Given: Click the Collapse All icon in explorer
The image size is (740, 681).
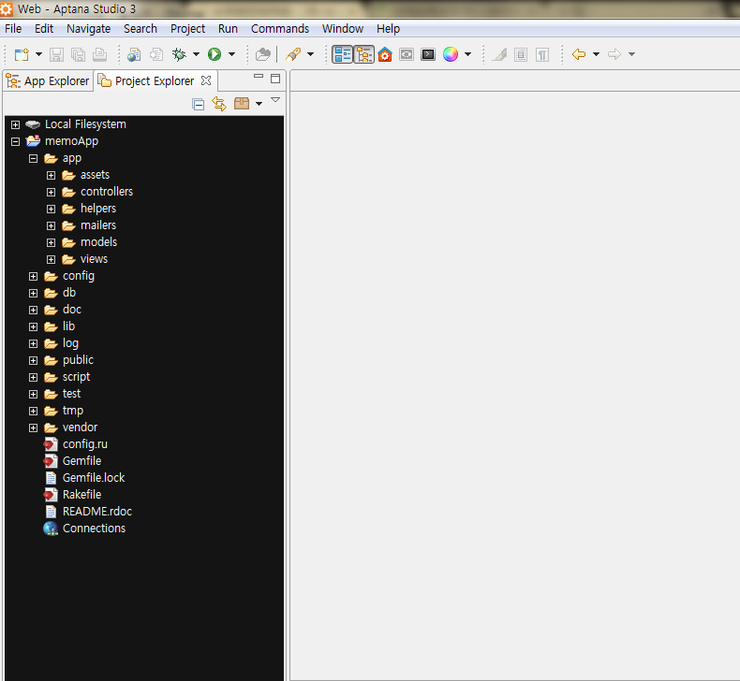Looking at the screenshot, I should pyautogui.click(x=199, y=104).
